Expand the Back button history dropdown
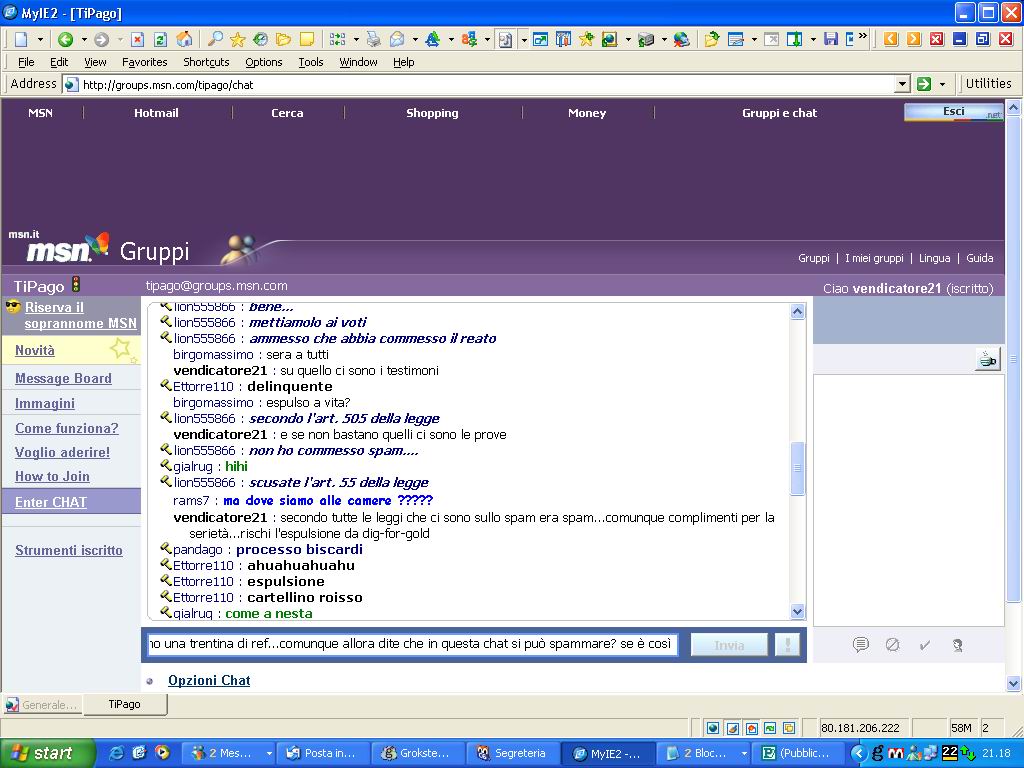 pyautogui.click(x=84, y=40)
